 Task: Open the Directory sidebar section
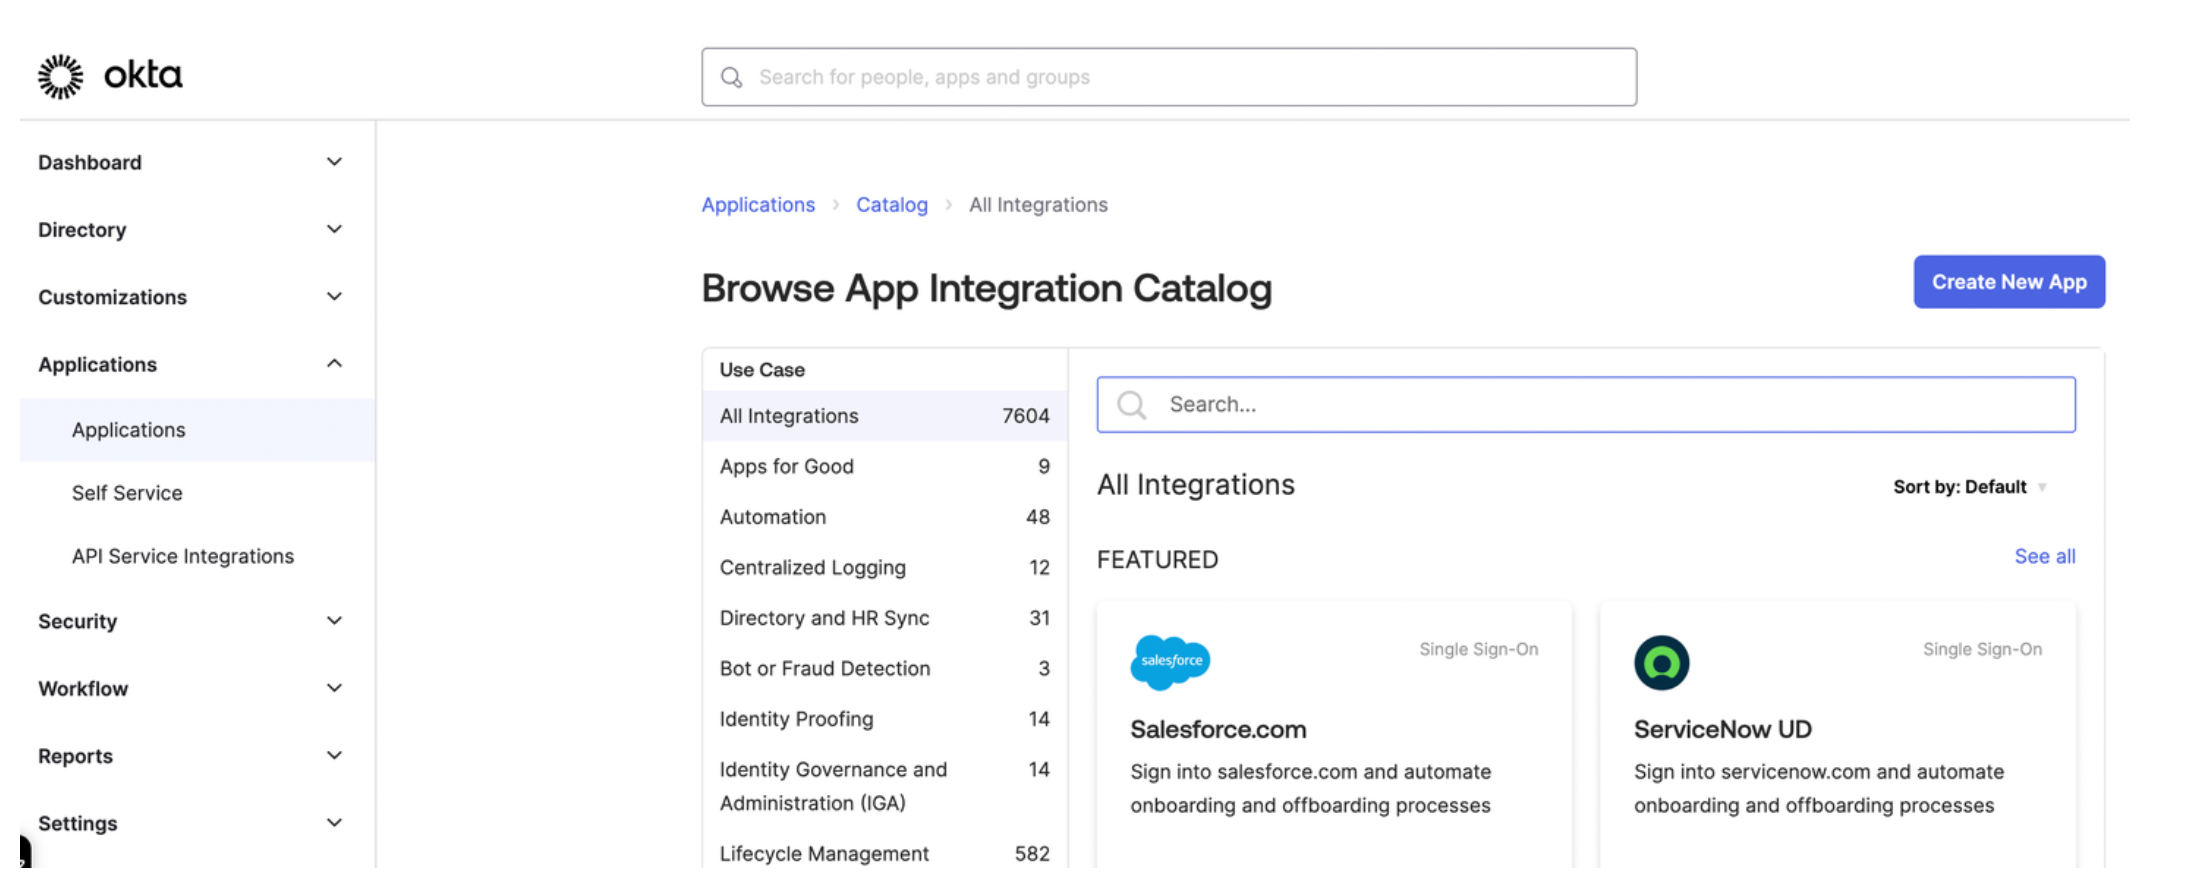point(82,230)
